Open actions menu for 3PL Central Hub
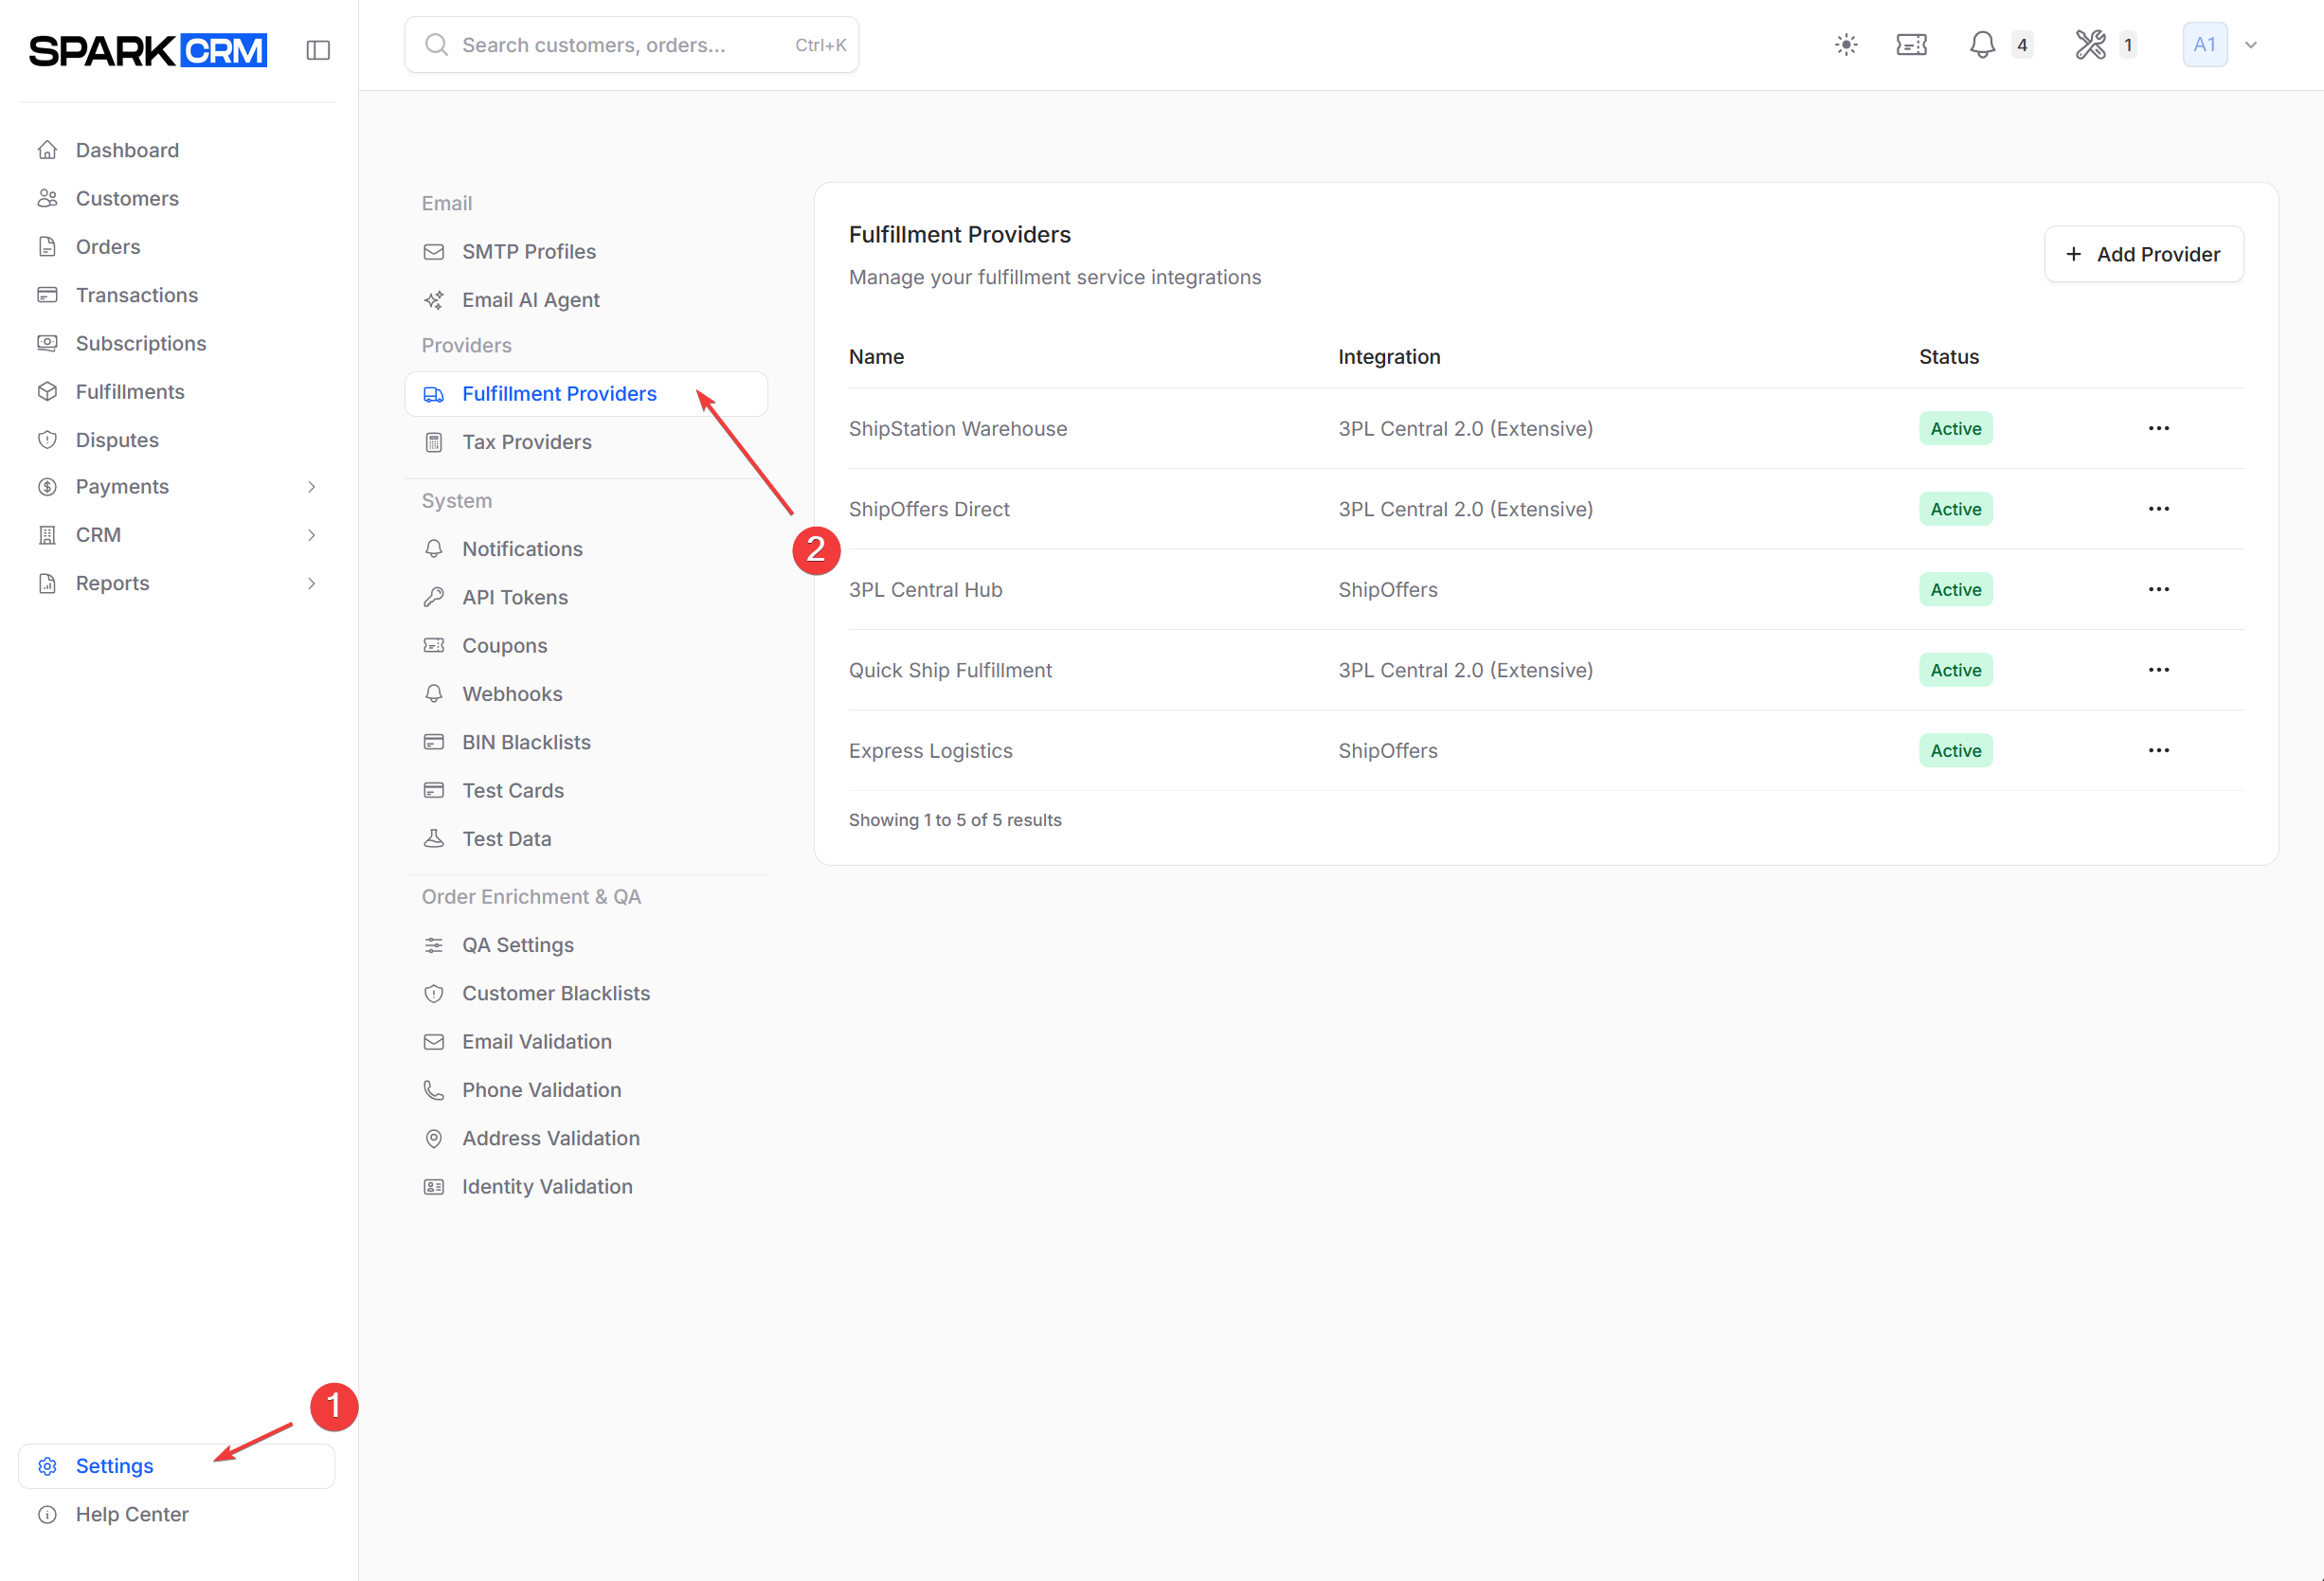This screenshot has height=1581, width=2324. [2158, 590]
